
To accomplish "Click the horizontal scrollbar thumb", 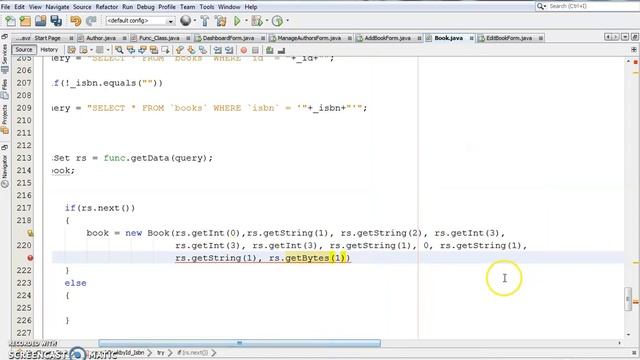I will point(240,343).
